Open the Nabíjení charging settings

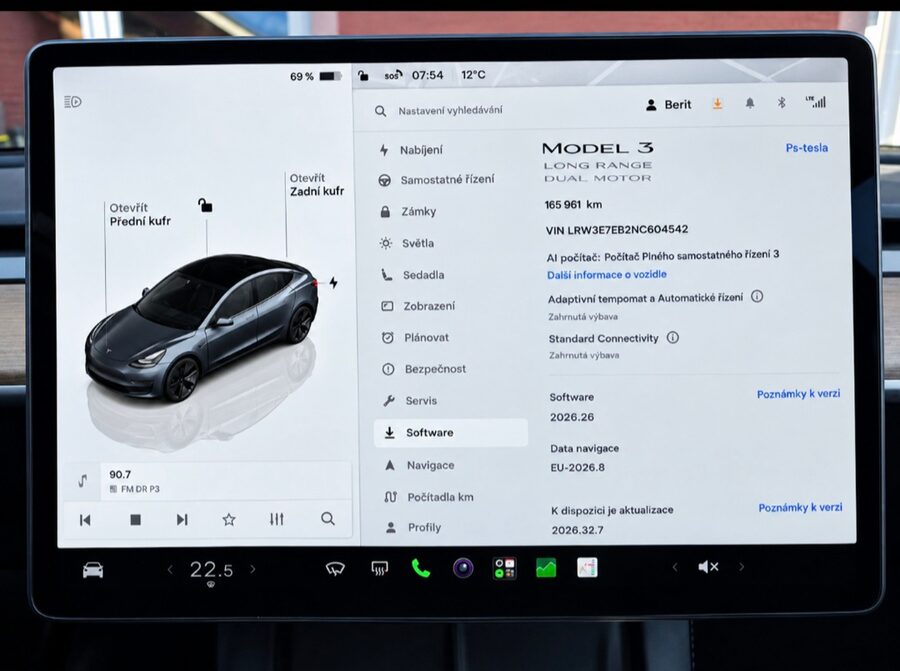tap(412, 150)
